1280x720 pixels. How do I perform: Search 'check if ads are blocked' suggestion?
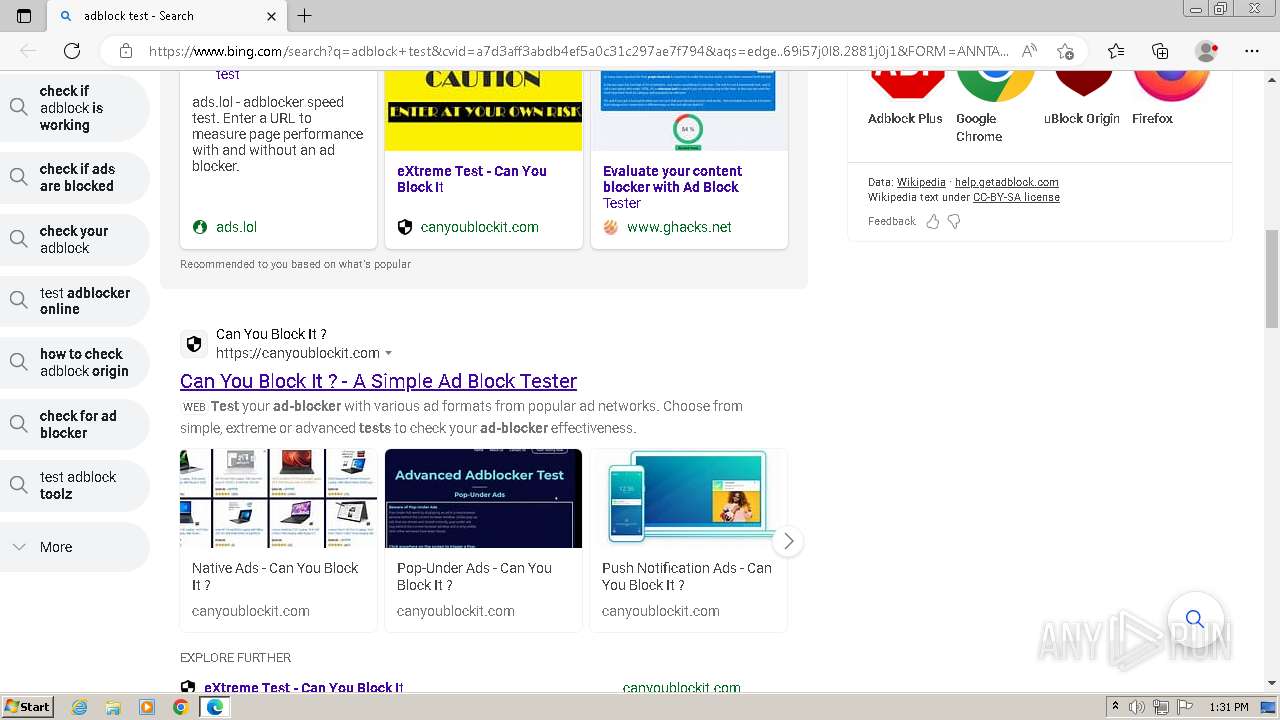point(75,177)
